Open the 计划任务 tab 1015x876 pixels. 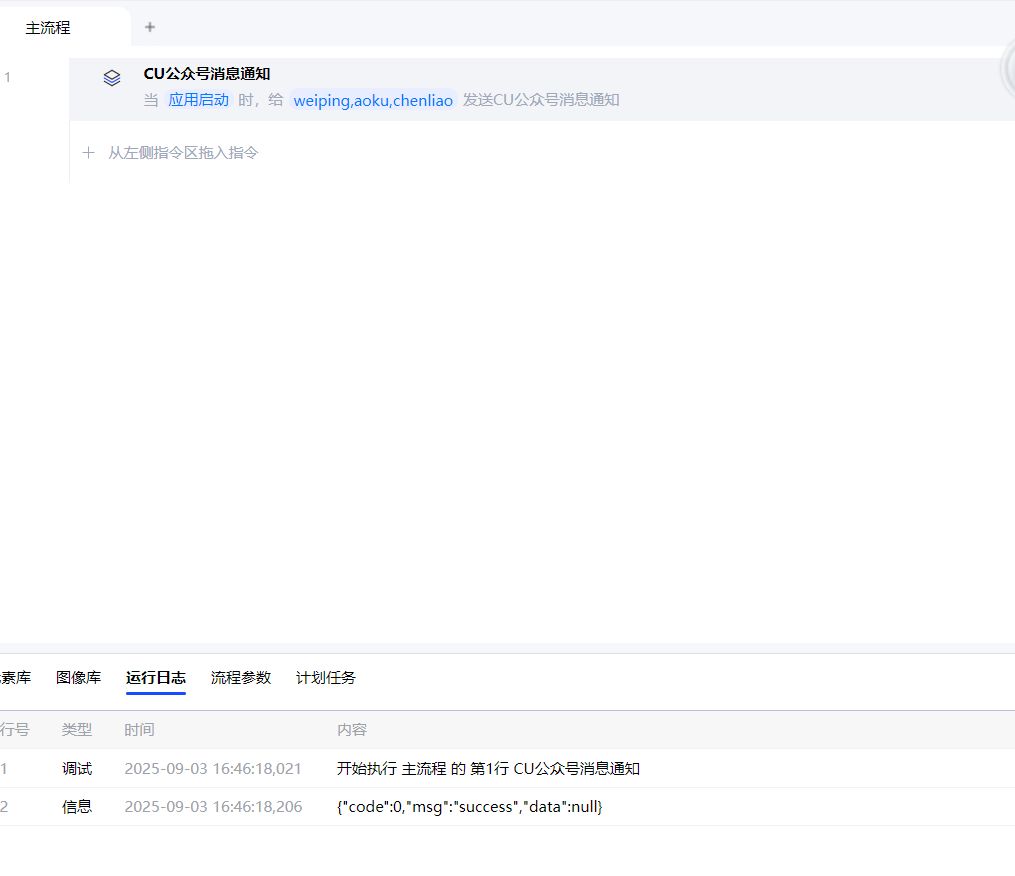[325, 678]
